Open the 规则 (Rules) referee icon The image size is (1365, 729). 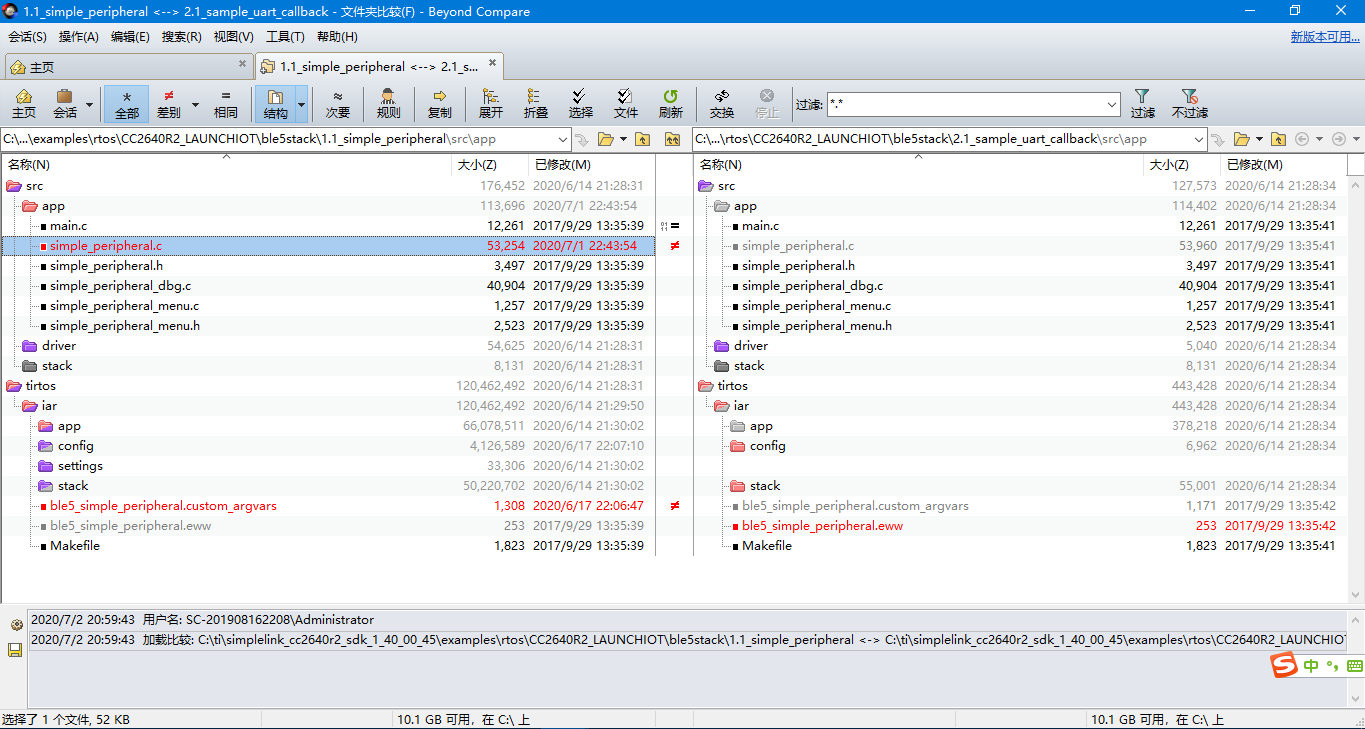(x=389, y=104)
